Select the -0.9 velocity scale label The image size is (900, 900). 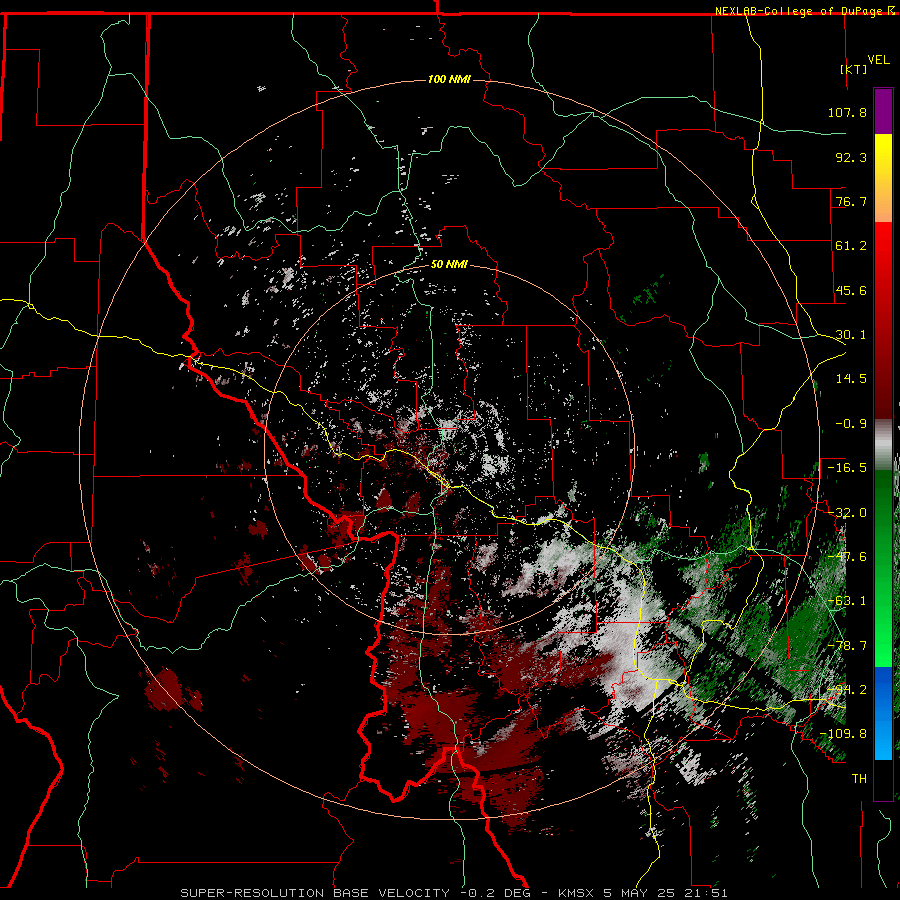click(x=851, y=424)
